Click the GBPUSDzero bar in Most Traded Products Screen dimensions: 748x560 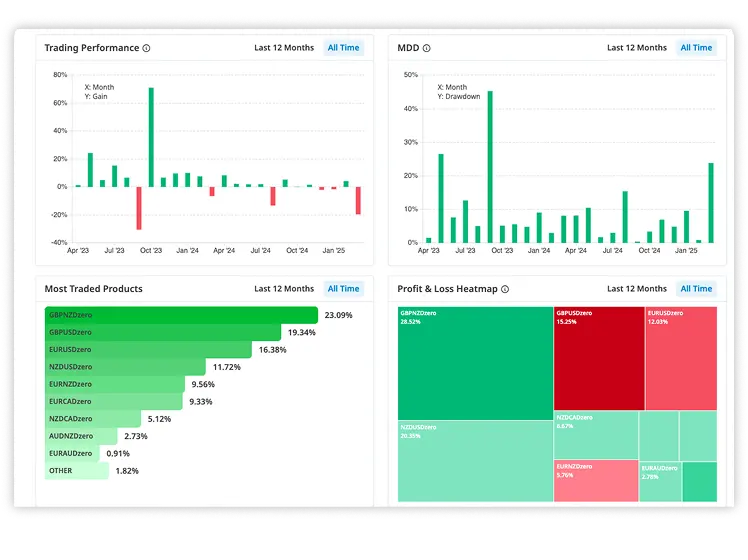pyautogui.click(x=162, y=332)
